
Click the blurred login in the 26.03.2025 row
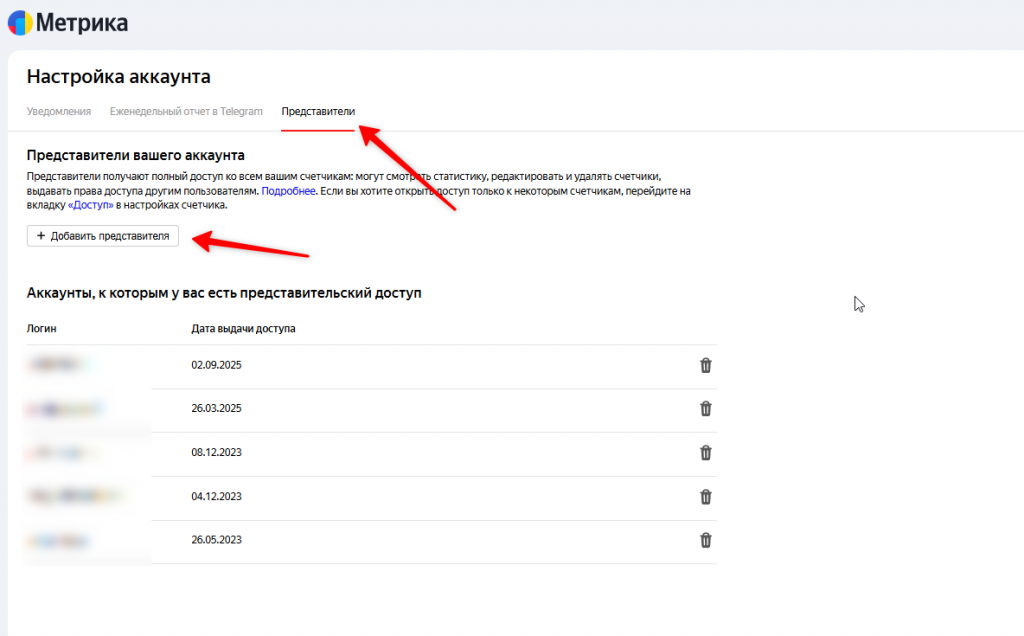coord(65,408)
